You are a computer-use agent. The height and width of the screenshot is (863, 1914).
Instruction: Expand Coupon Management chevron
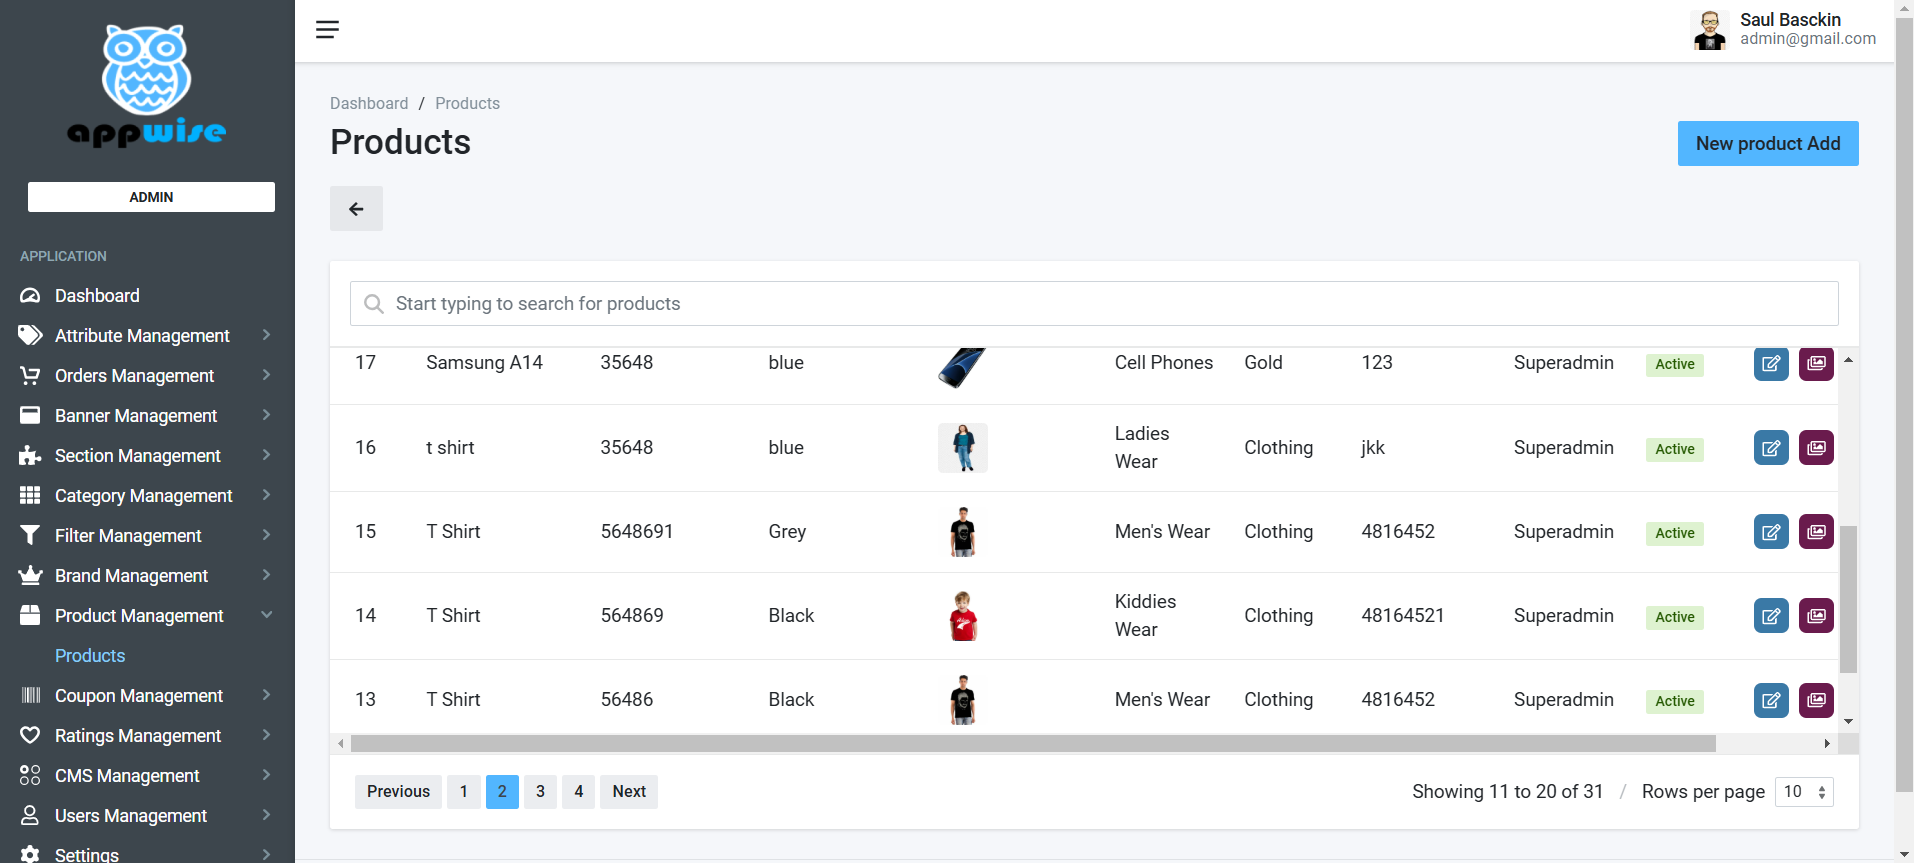(266, 695)
